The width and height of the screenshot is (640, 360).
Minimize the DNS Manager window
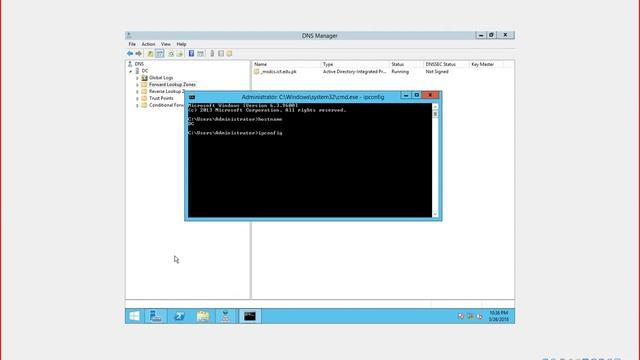point(481,36)
